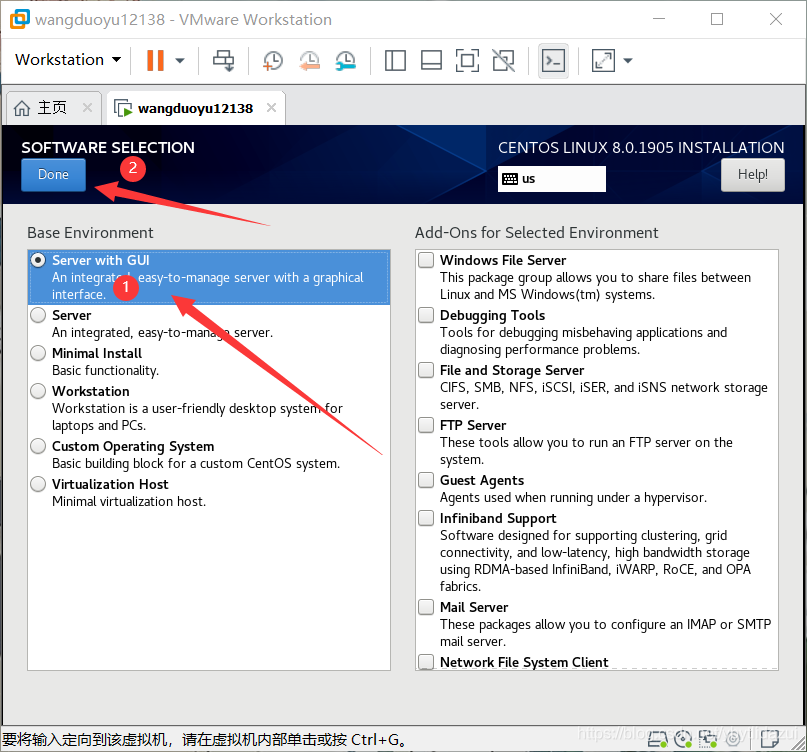The height and width of the screenshot is (752, 807).
Task: Check the Windows File Server add-on
Action: pyautogui.click(x=426, y=260)
